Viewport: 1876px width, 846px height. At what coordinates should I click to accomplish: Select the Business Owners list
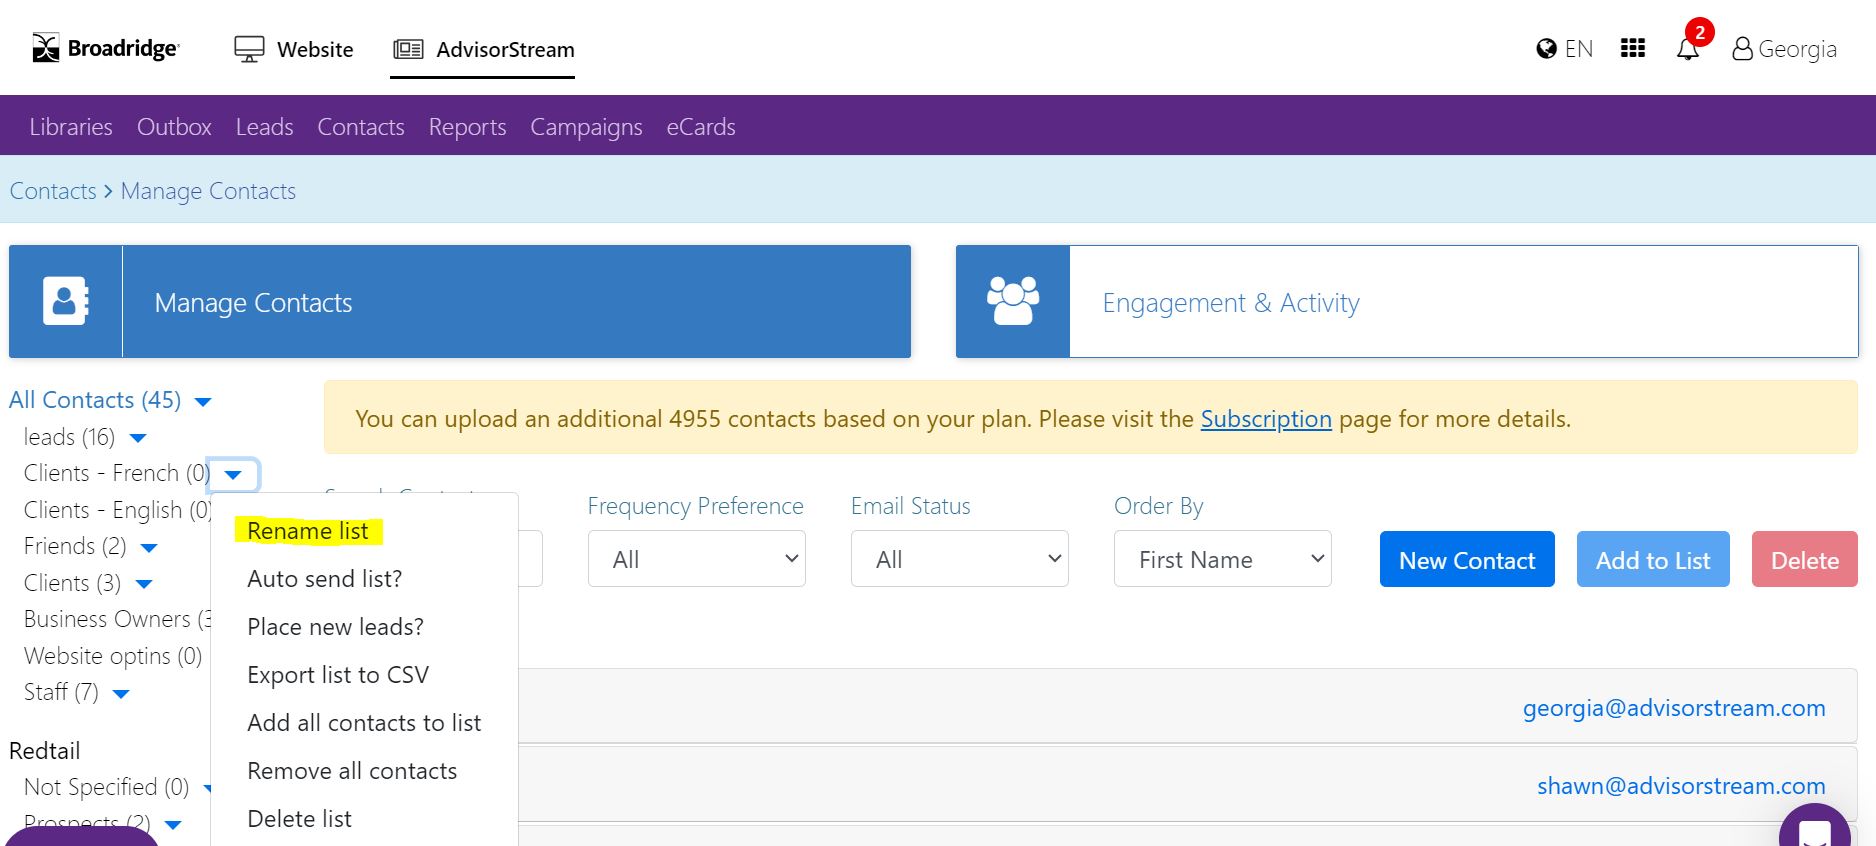(x=116, y=619)
